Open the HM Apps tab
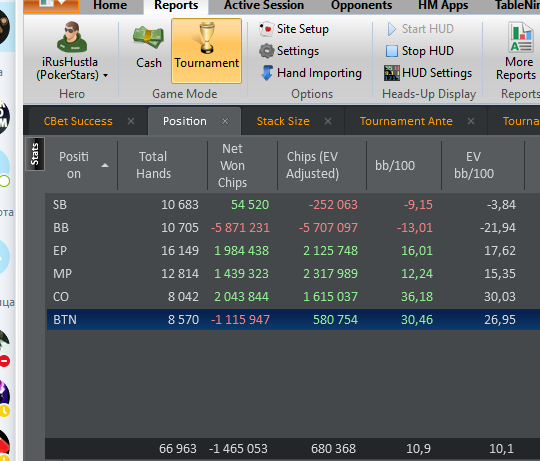 coord(443,5)
